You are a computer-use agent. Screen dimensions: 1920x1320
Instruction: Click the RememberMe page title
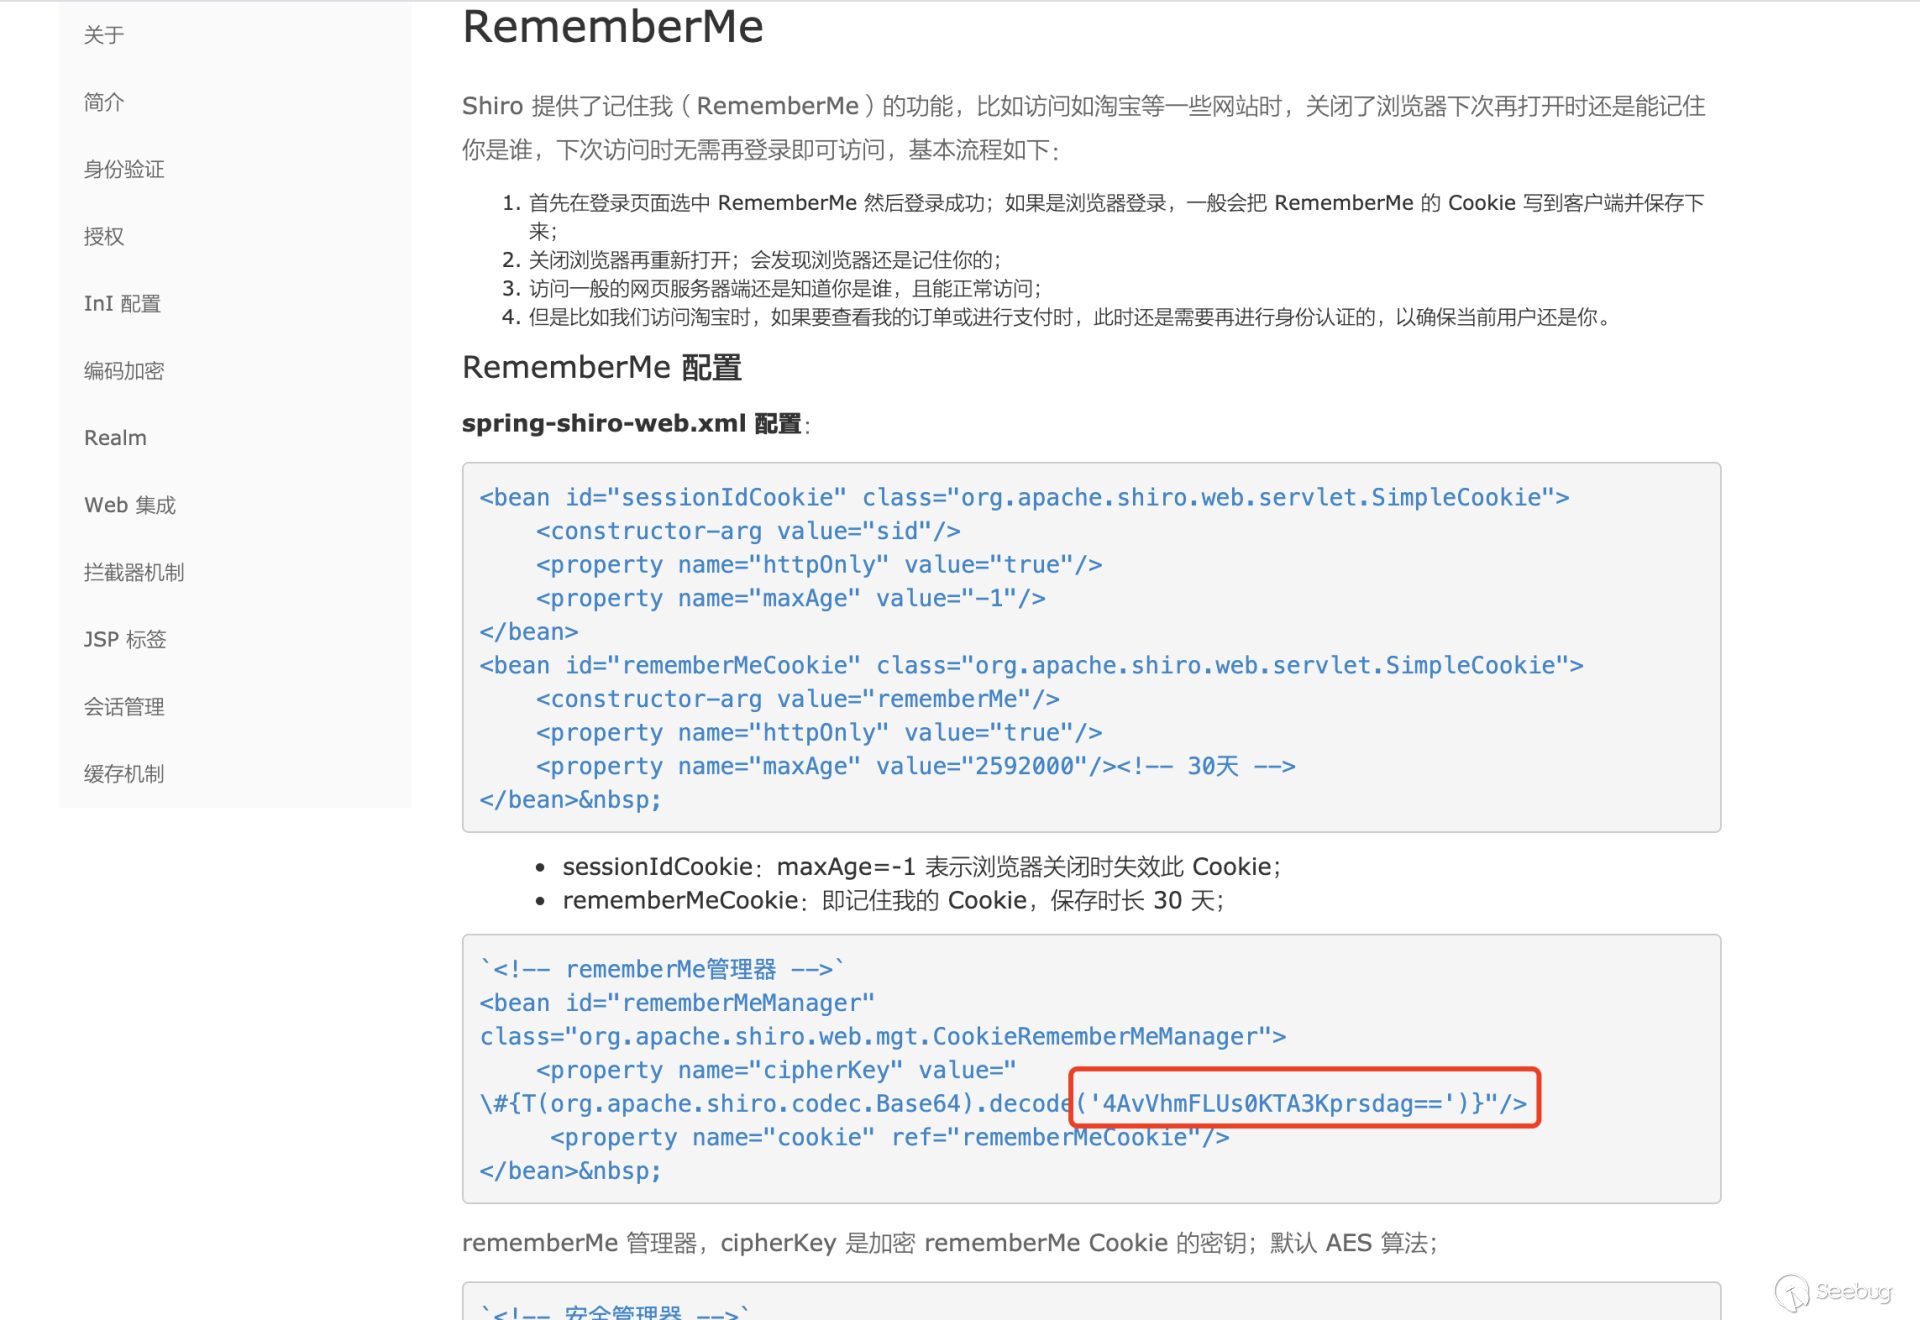click(612, 26)
